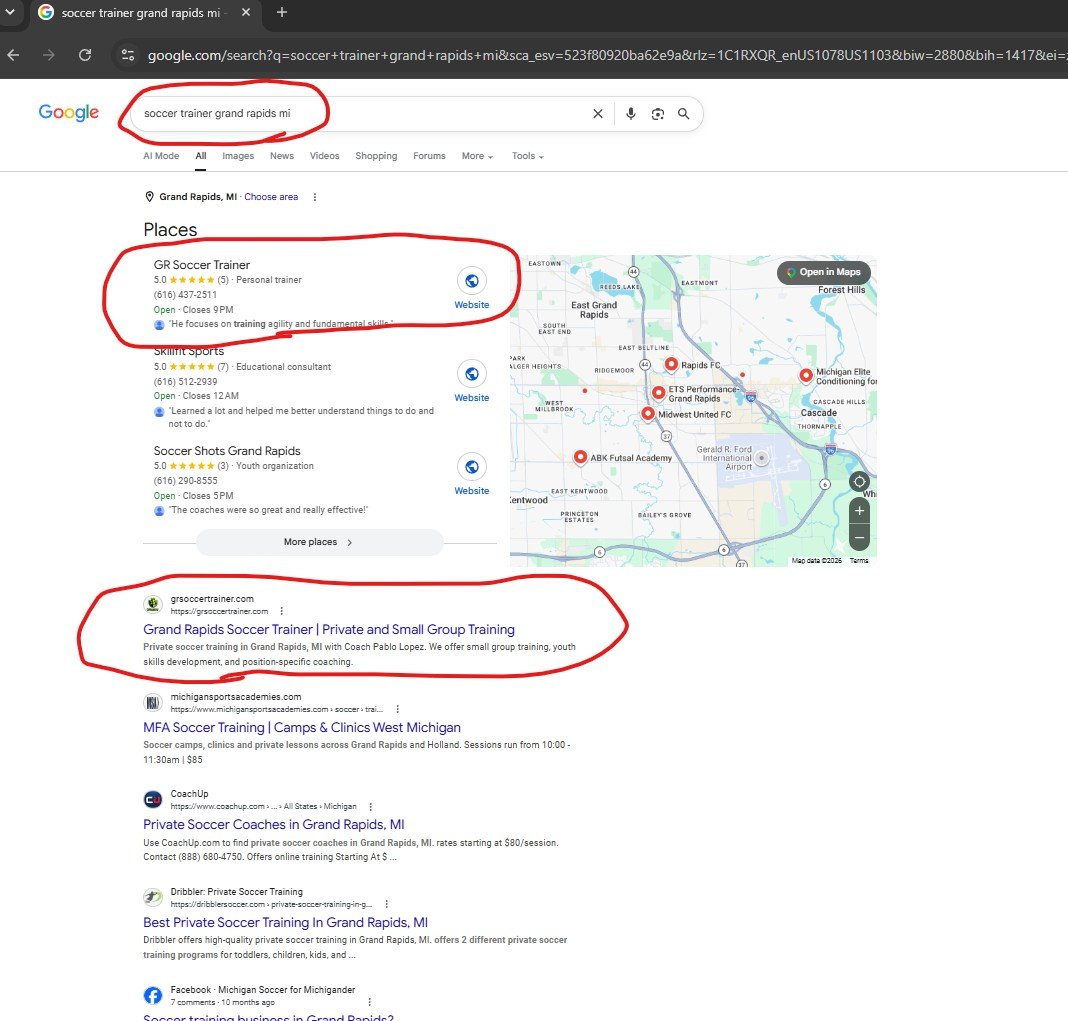The image size is (1068, 1021).
Task: Clear the search box with the X icon
Action: 597,114
